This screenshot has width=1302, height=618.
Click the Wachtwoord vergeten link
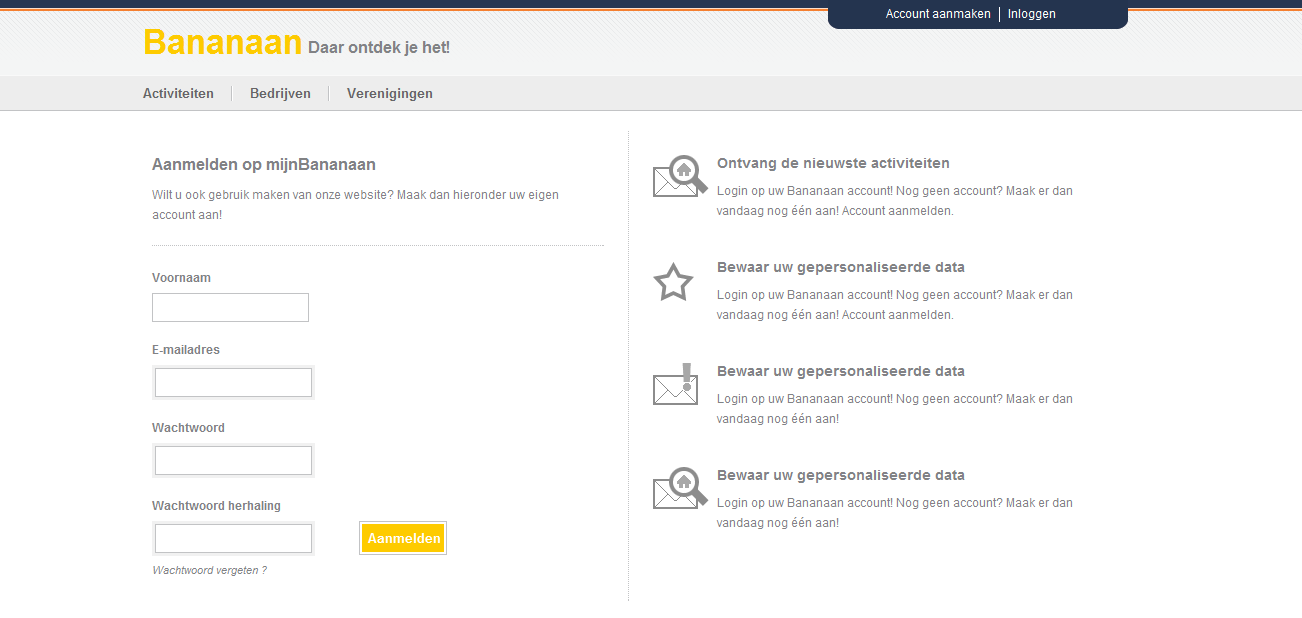tap(209, 570)
